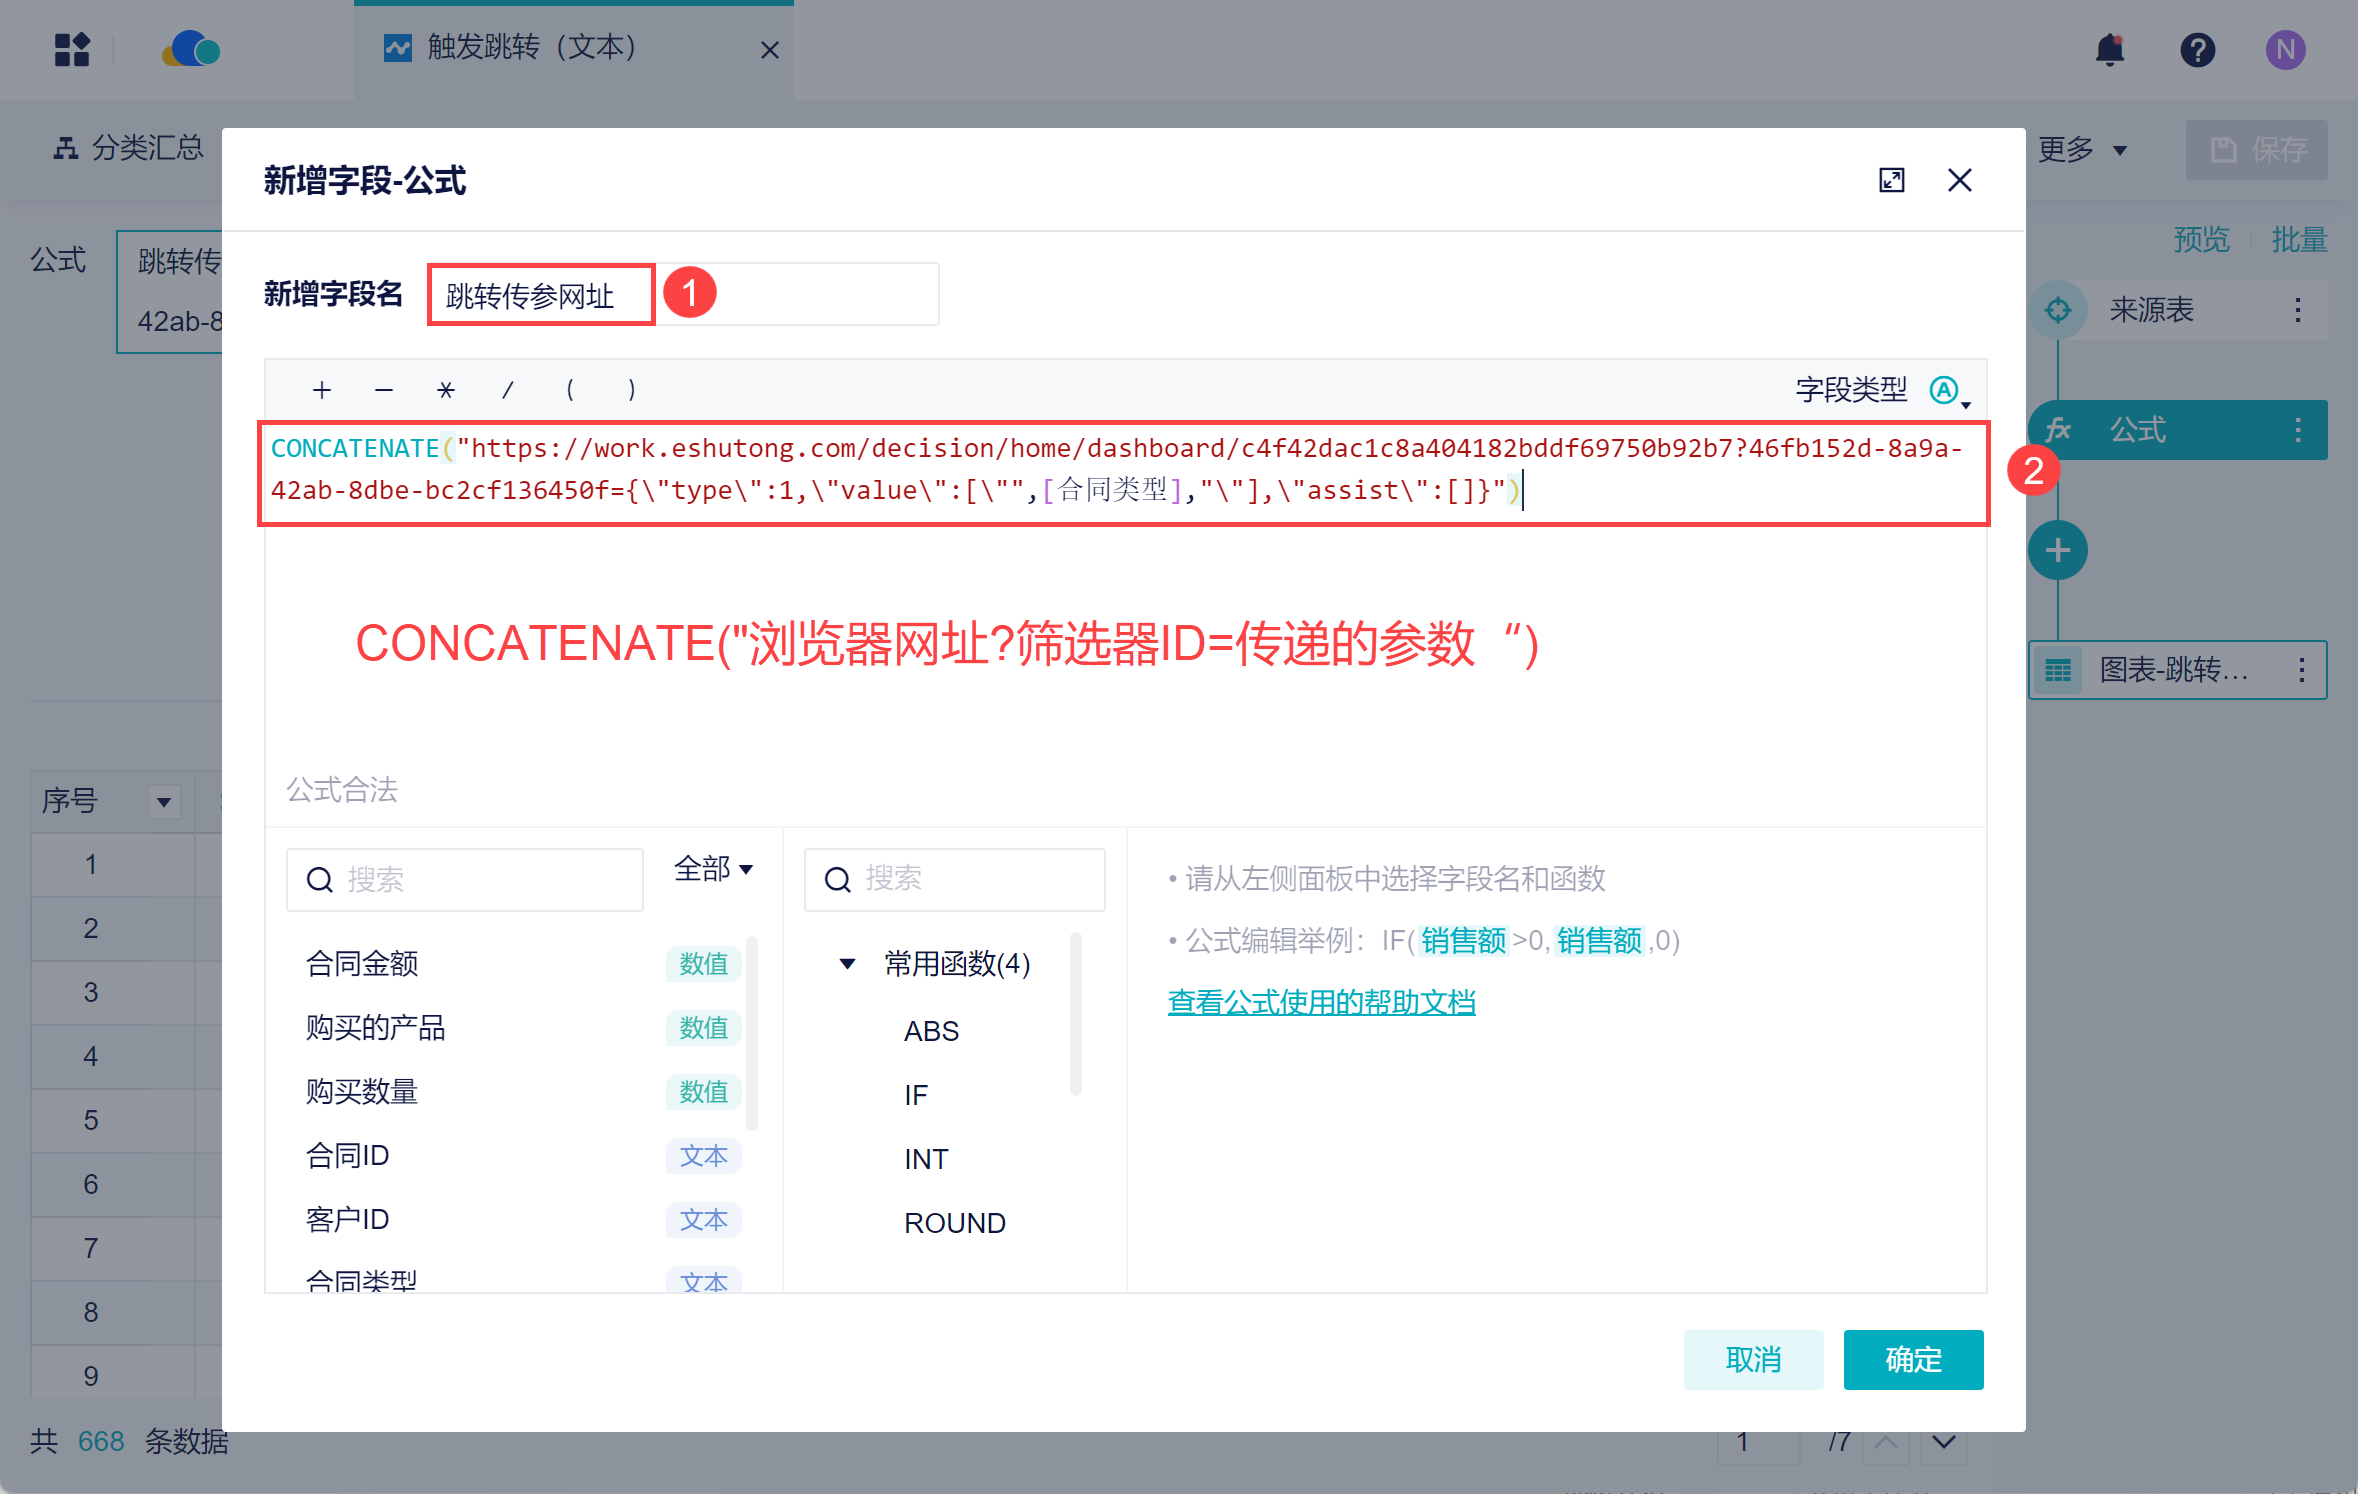Click the 确定 confirm button
Image resolution: width=2358 pixels, height=1494 pixels.
pyautogui.click(x=1912, y=1359)
